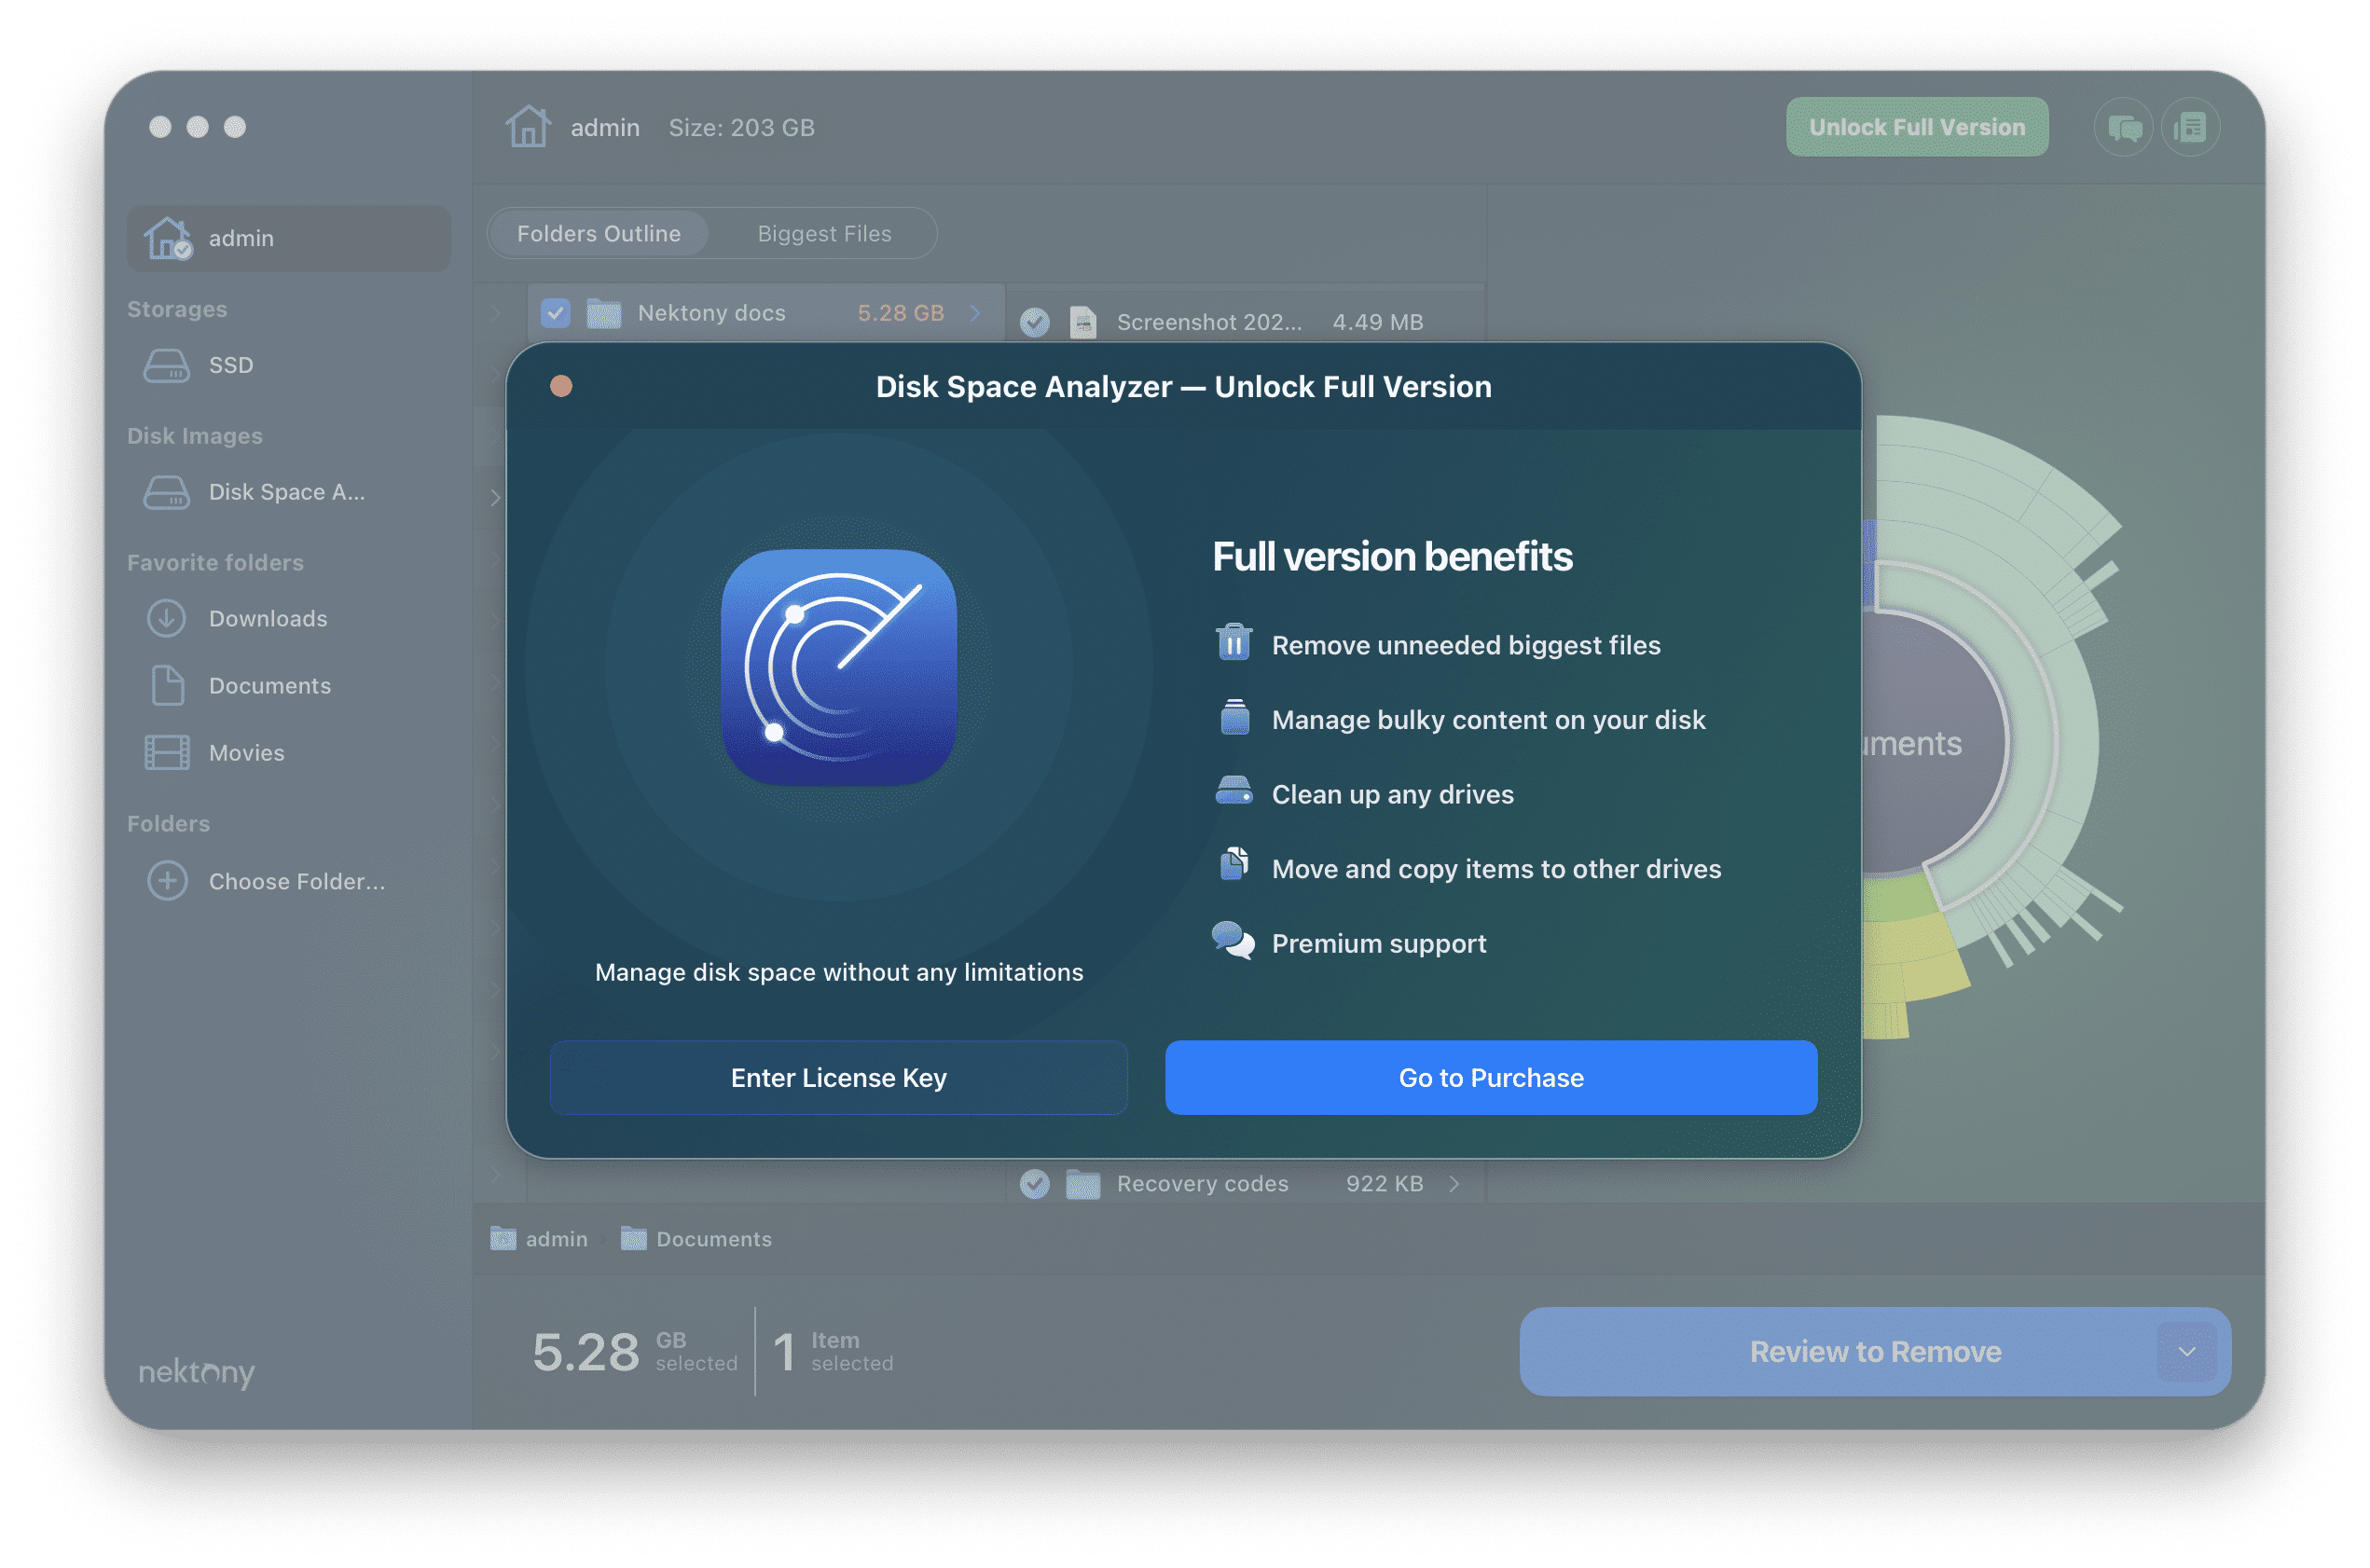Click the Downloads arrow icon
This screenshot has height=1568, width=2370.
[166, 619]
